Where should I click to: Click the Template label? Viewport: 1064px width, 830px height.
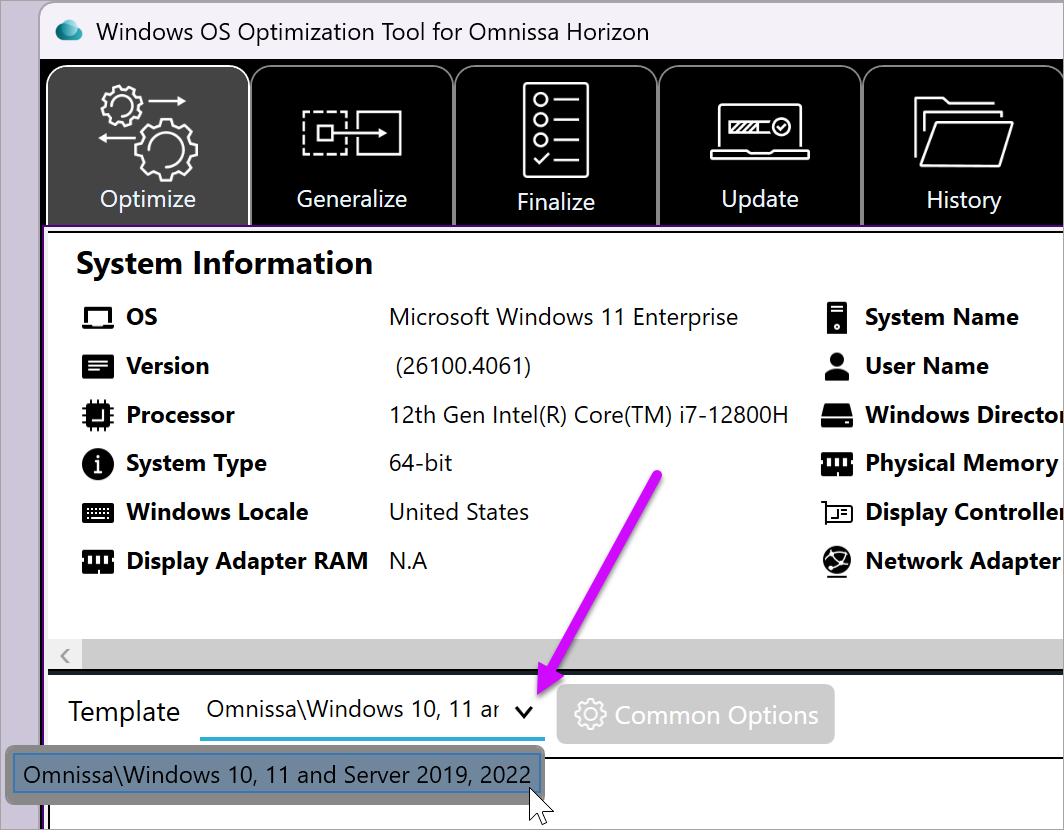(x=124, y=712)
